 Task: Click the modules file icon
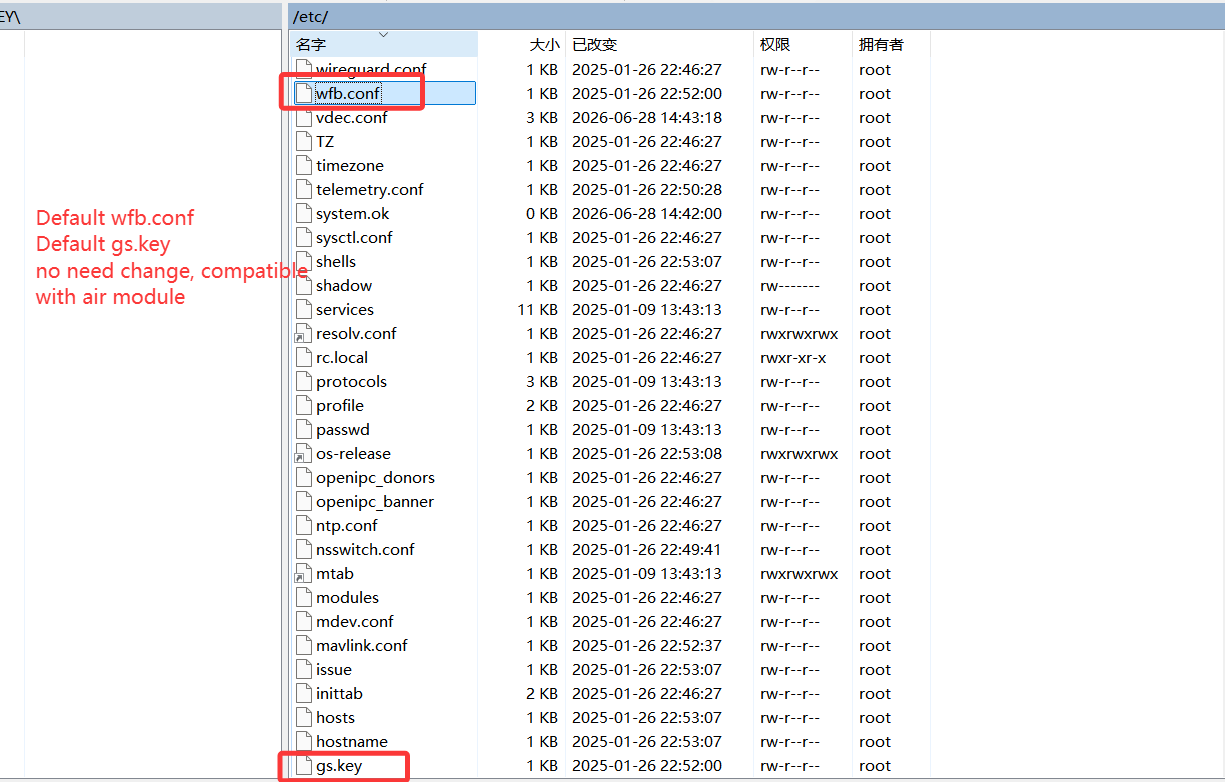pyautogui.click(x=304, y=597)
